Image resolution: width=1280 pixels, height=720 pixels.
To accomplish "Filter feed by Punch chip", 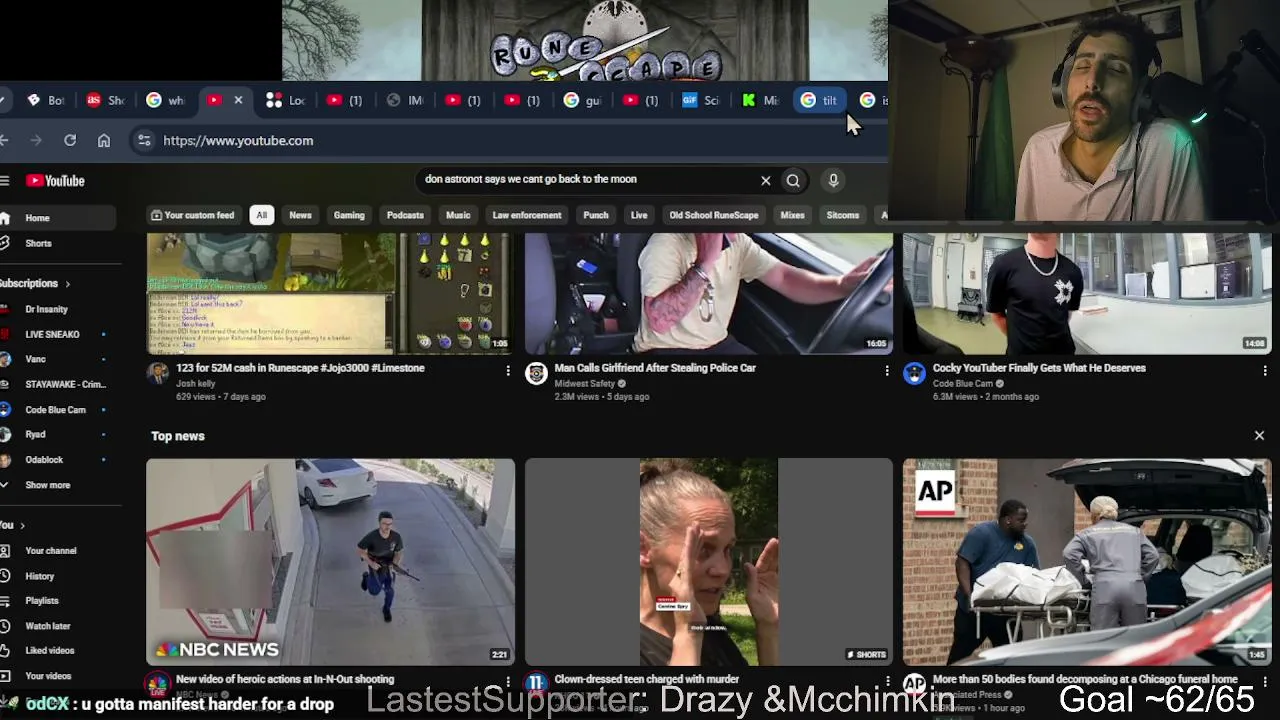I will click(596, 215).
